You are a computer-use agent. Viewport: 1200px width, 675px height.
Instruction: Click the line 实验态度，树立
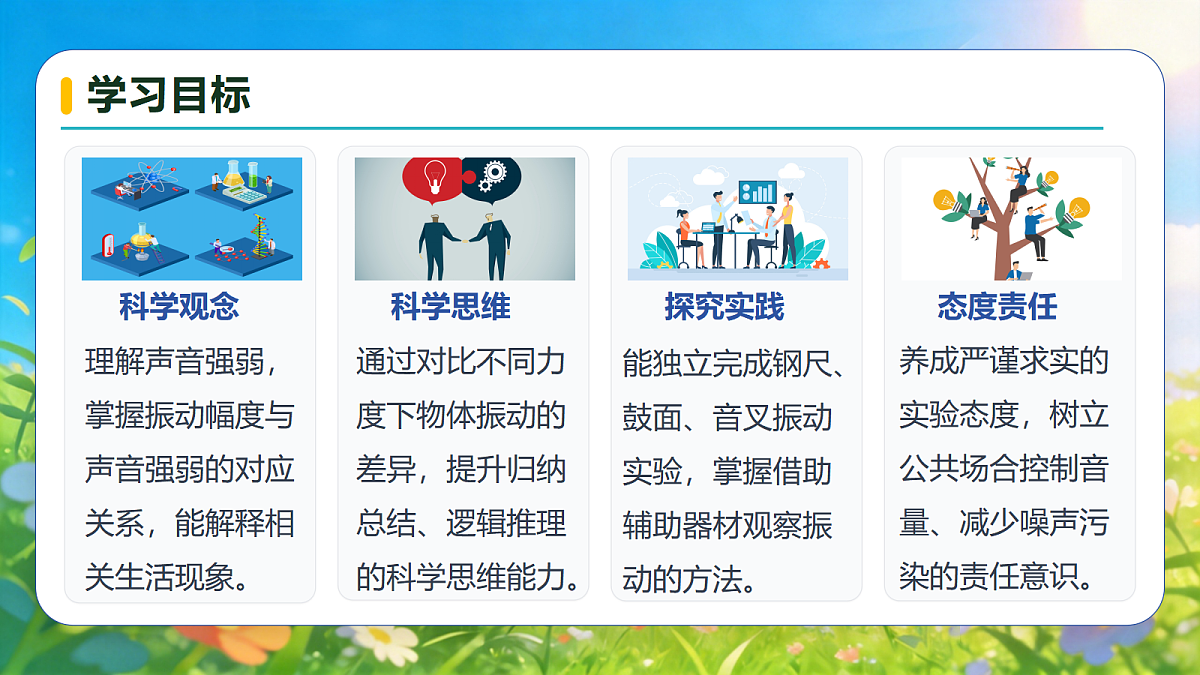[x=1004, y=415]
